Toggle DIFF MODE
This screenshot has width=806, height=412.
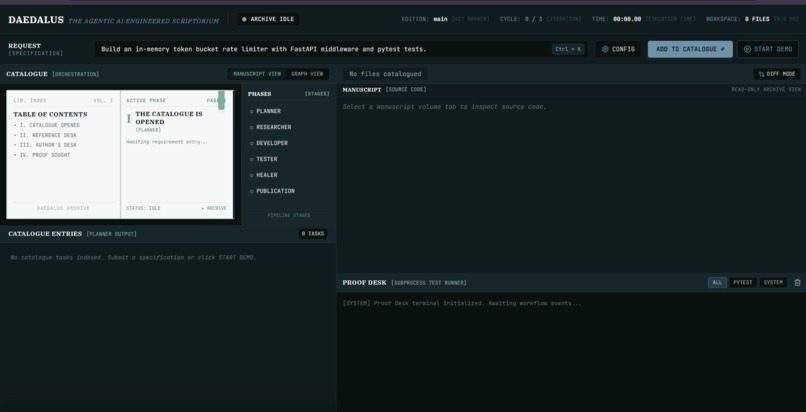777,74
